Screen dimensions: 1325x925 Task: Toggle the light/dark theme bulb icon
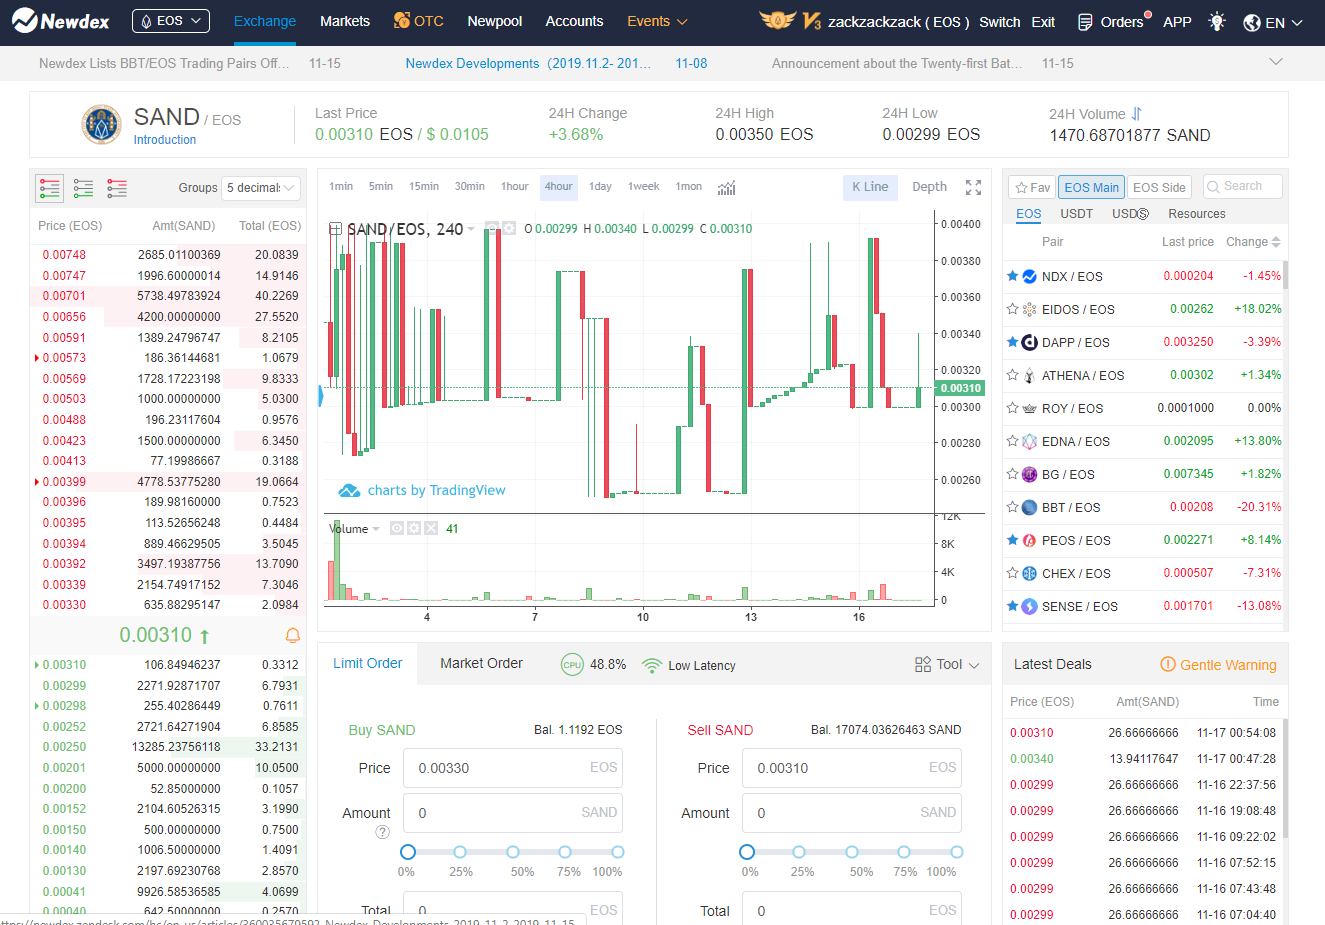point(1216,21)
